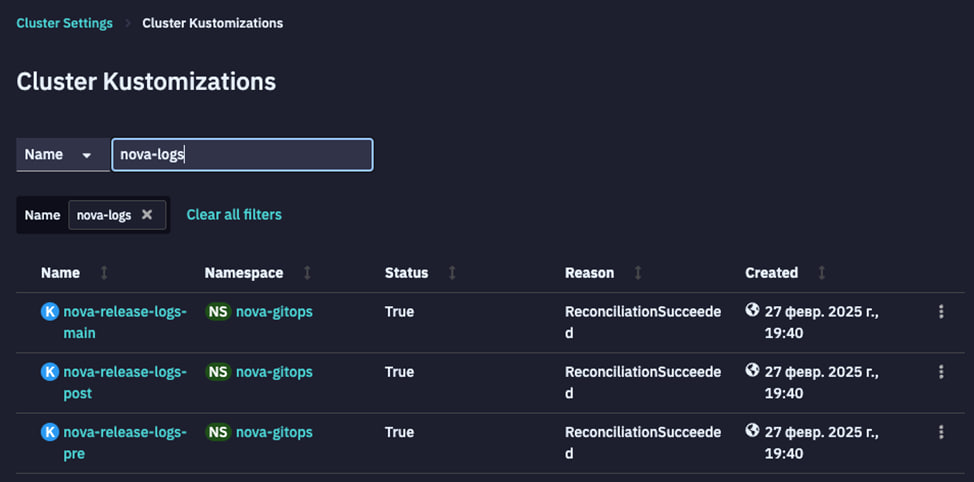Click True status in nova-release-logs-main row
Viewport: 974px width, 482px height.
coord(399,312)
